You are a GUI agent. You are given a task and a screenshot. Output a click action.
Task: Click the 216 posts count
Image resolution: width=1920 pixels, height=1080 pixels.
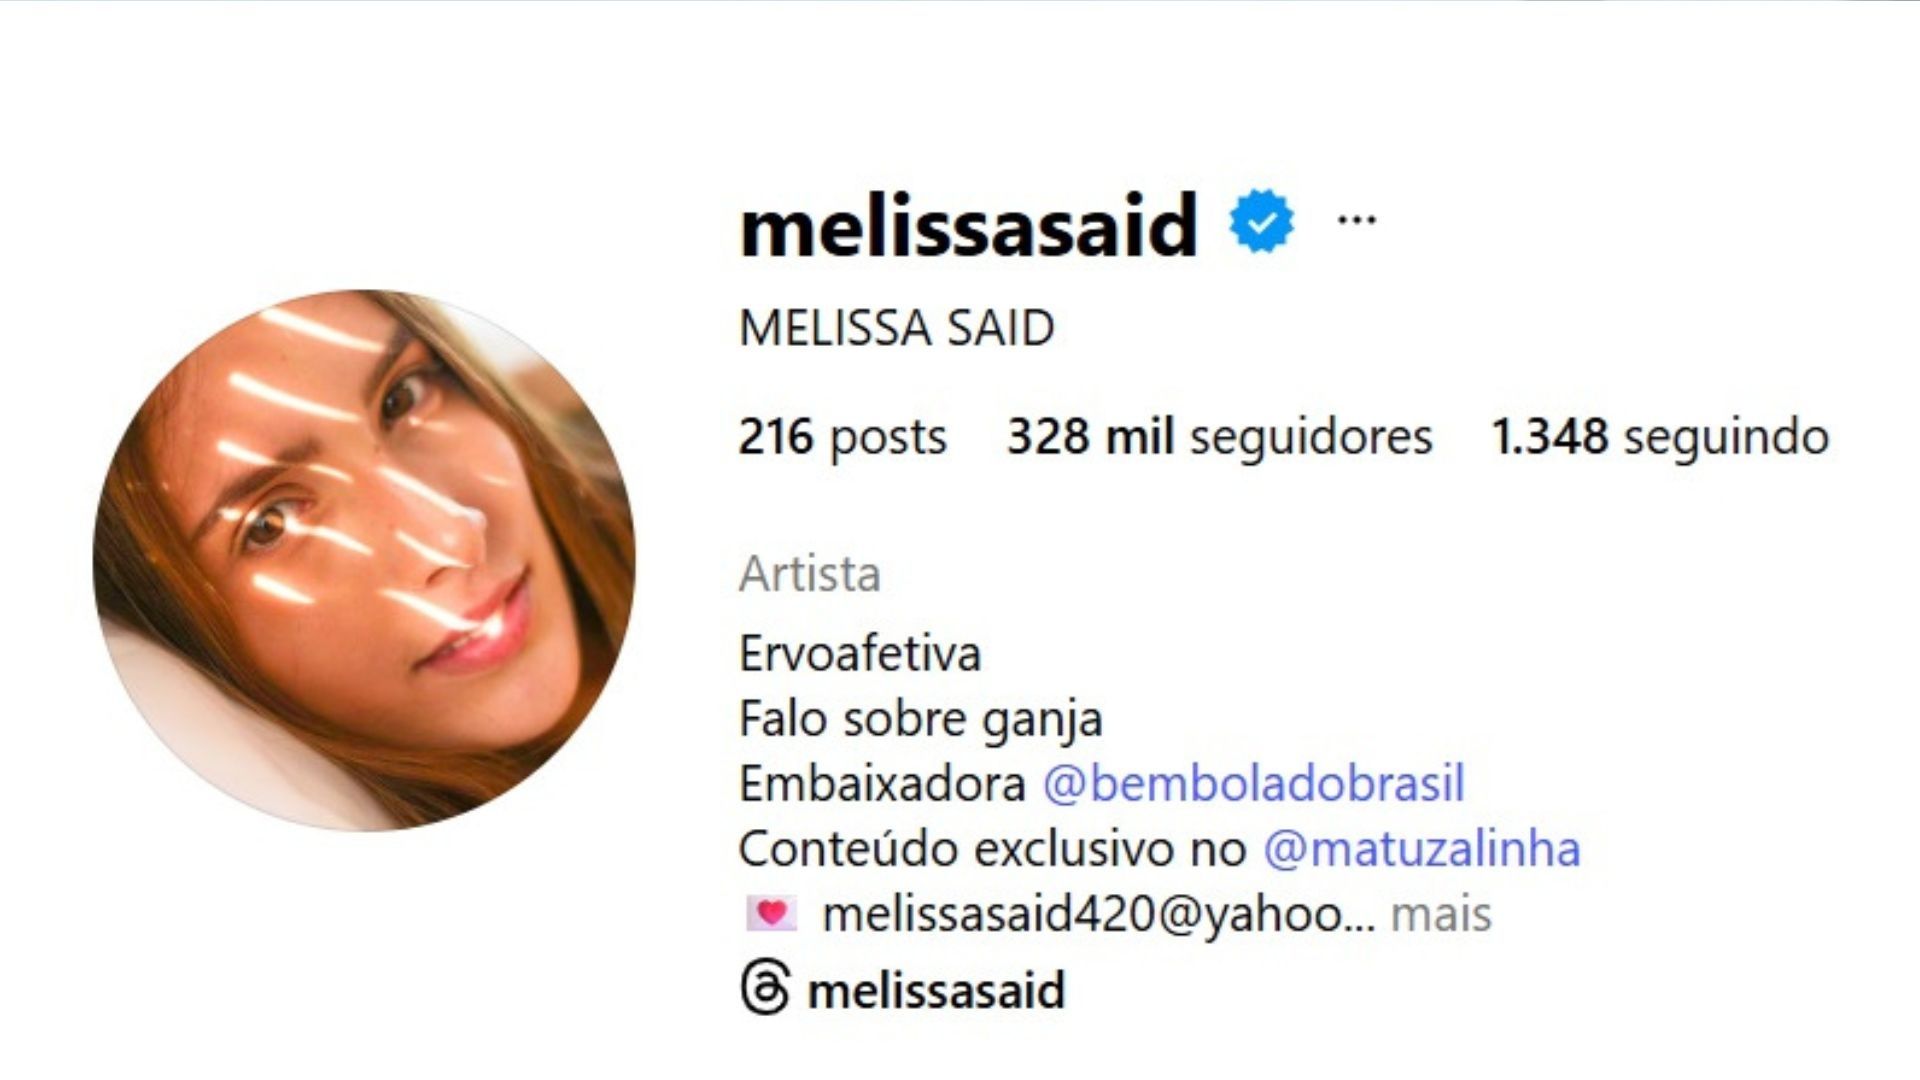coord(842,437)
